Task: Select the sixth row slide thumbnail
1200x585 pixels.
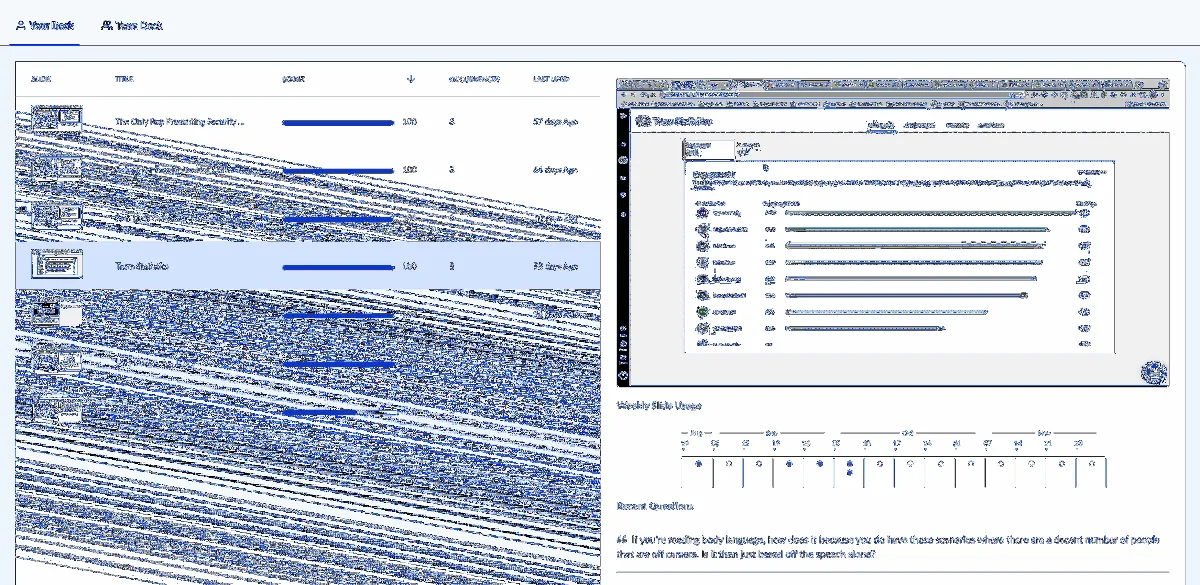Action: (56, 362)
